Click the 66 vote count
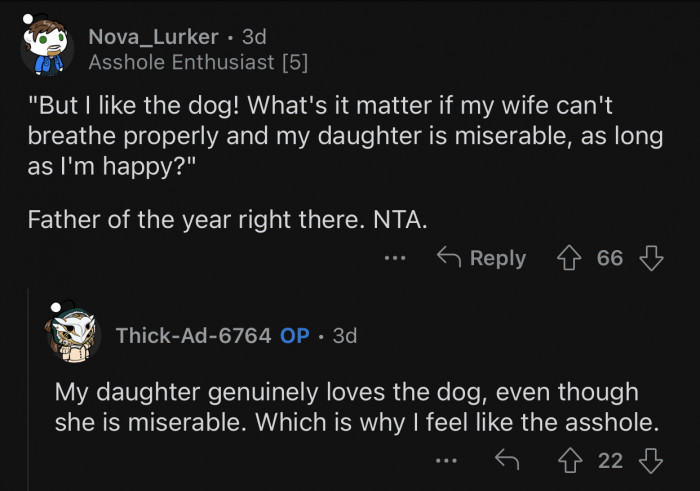 tap(610, 258)
